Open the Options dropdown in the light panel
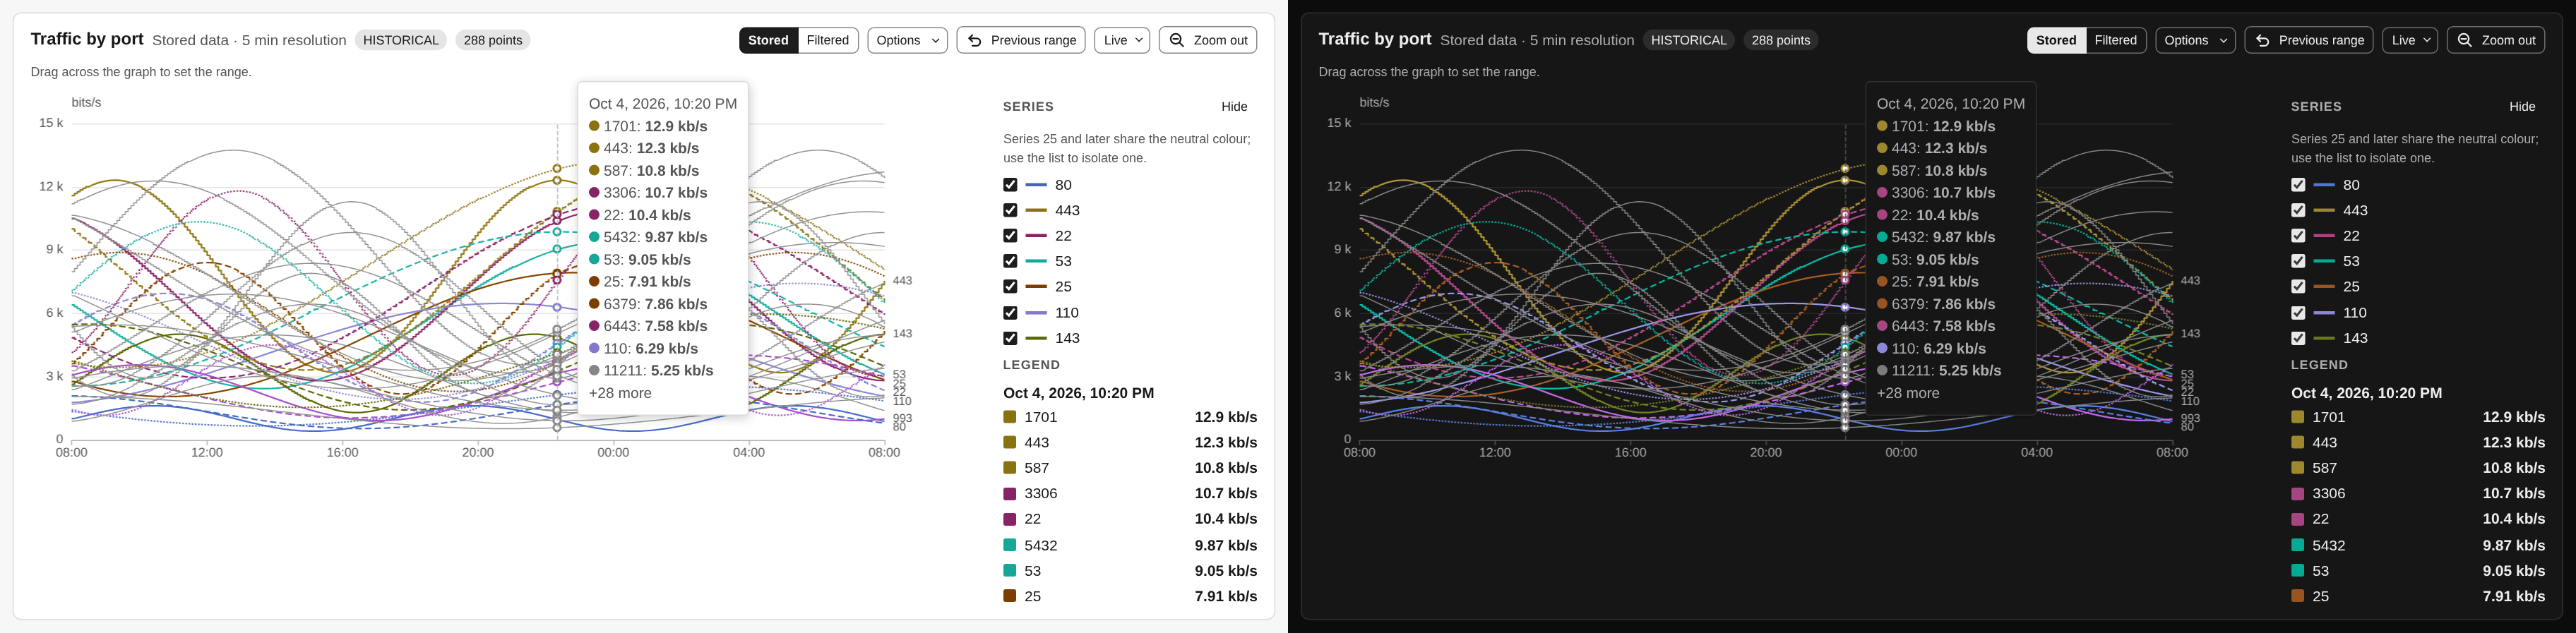The height and width of the screenshot is (633, 2576). 907,40
